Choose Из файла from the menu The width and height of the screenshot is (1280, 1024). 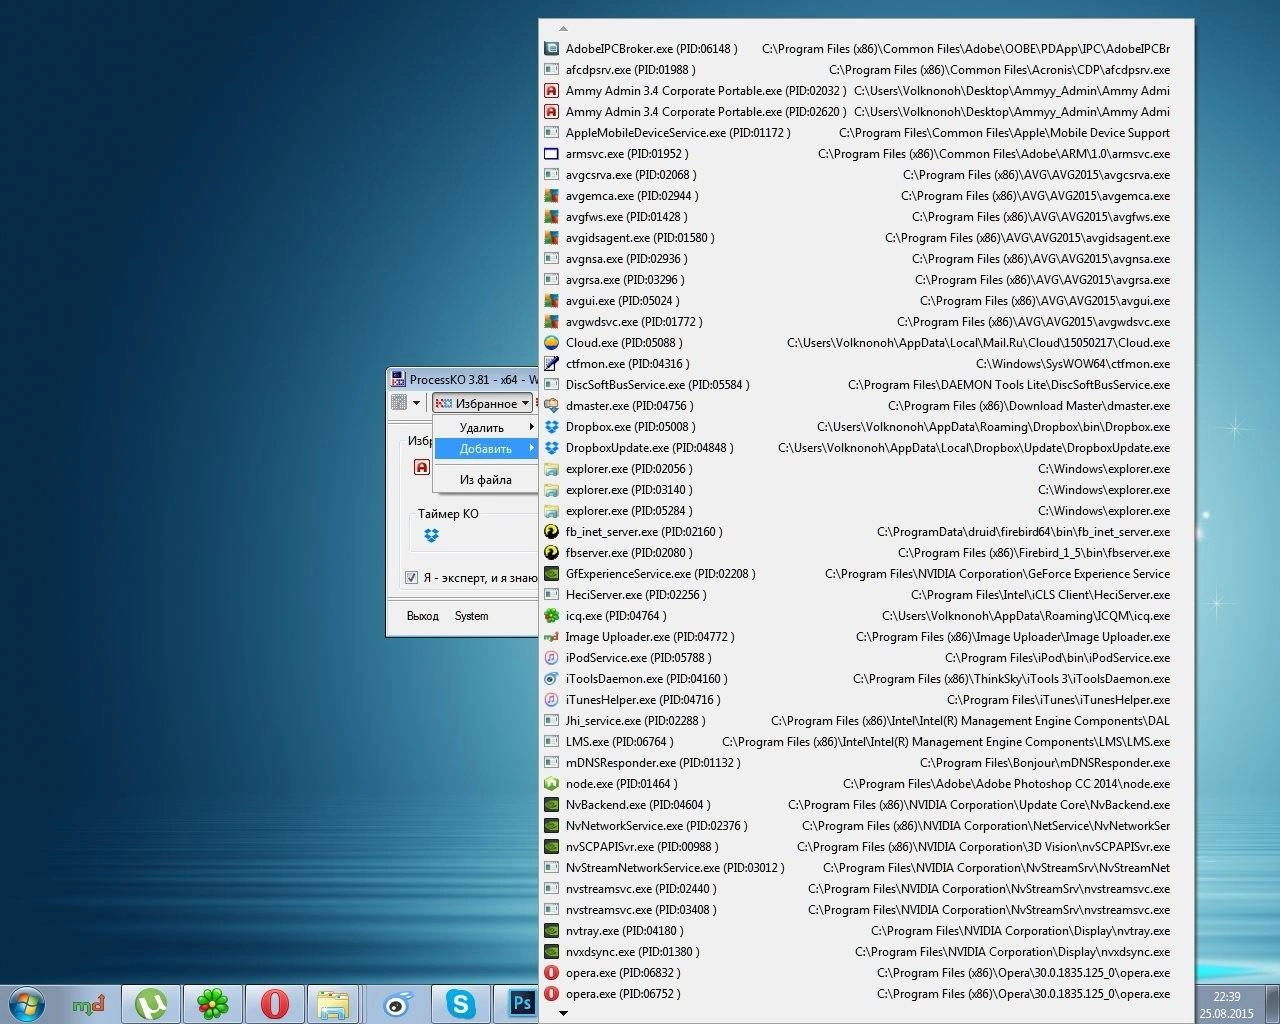(486, 479)
